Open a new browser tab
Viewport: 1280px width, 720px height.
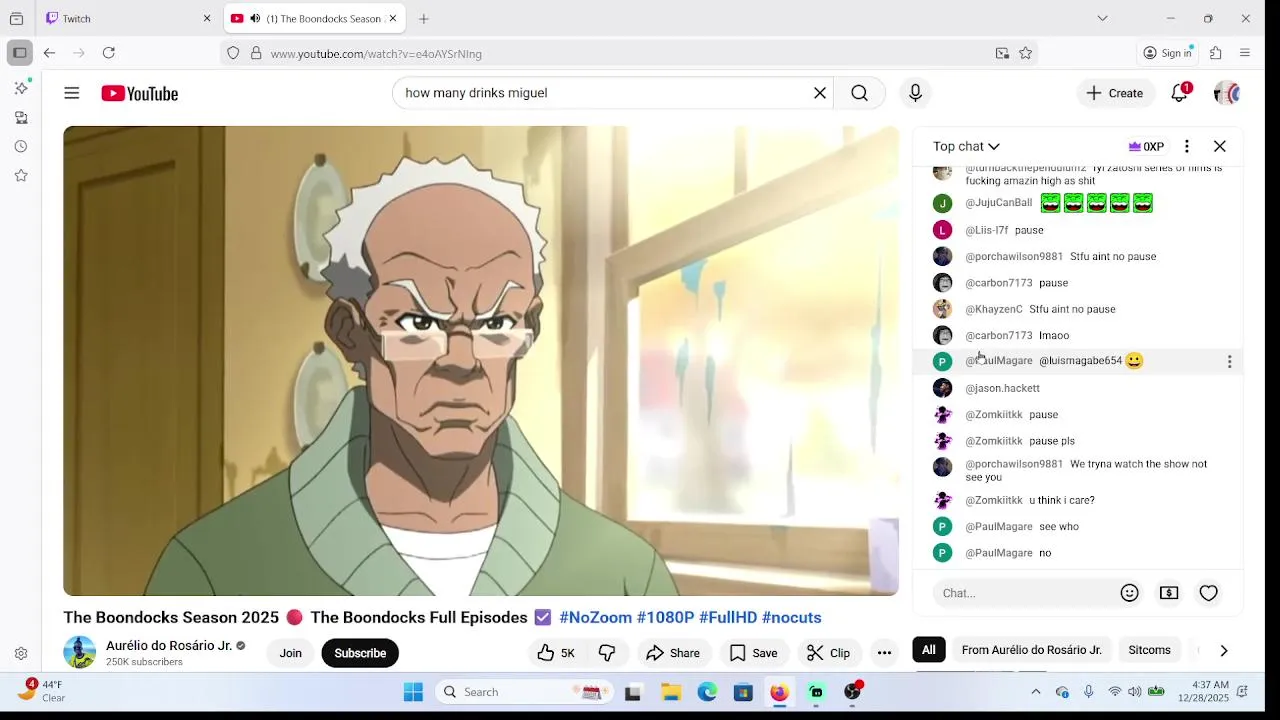tap(424, 19)
